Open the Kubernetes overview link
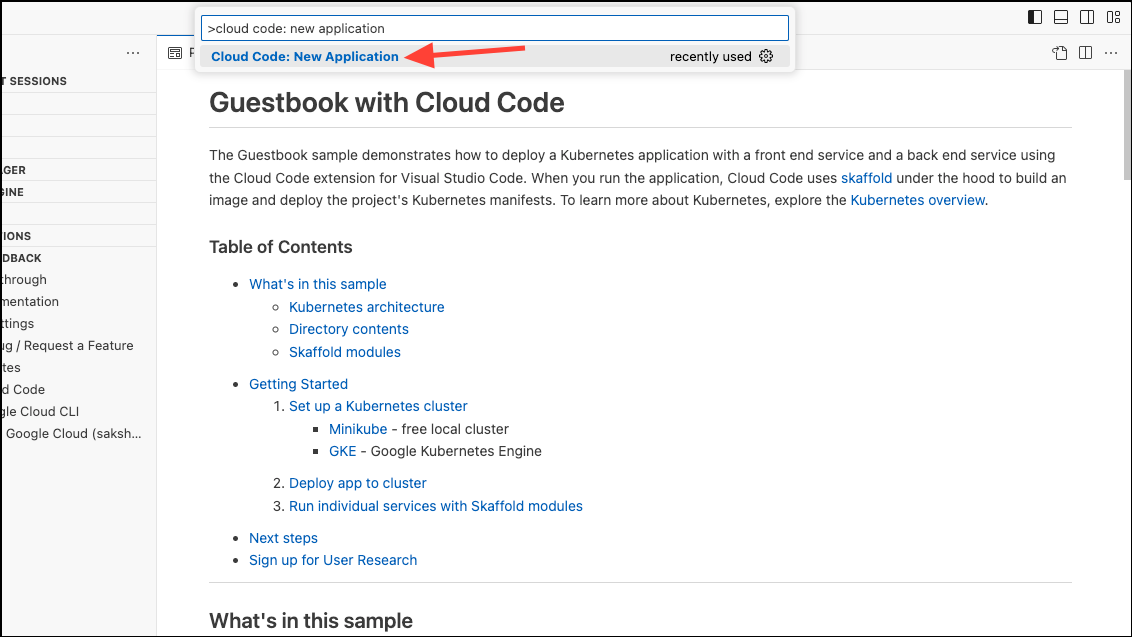Image resolution: width=1132 pixels, height=637 pixels. [x=917, y=200]
